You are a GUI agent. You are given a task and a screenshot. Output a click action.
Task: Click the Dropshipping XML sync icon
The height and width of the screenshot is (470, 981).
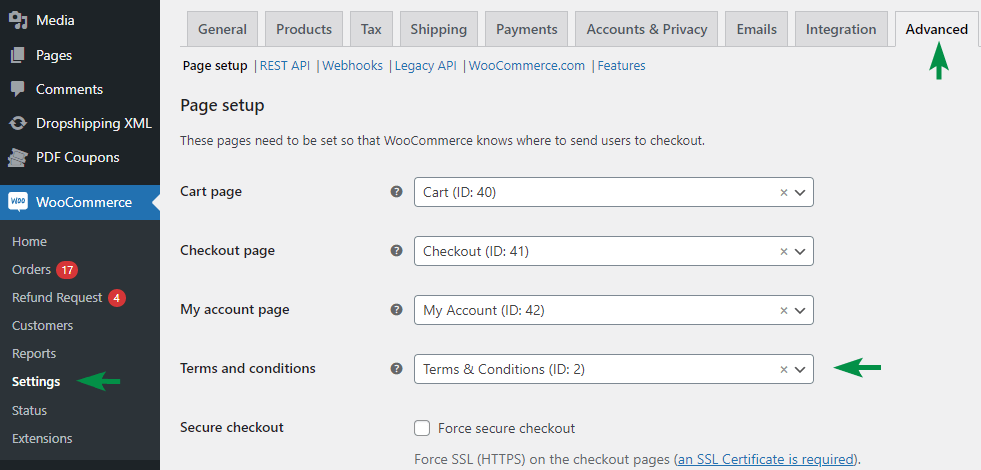click(x=18, y=123)
